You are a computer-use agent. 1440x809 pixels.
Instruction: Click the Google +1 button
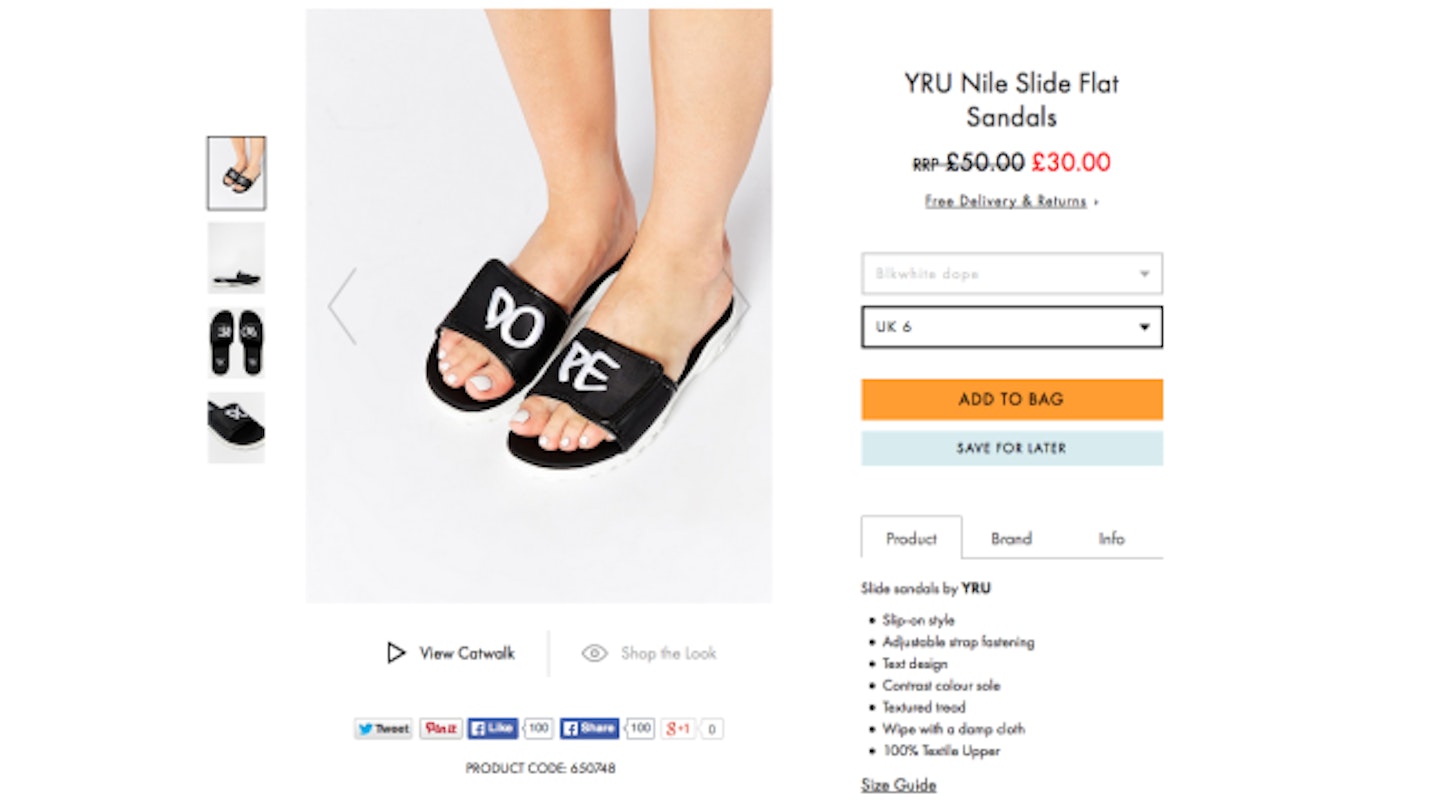[678, 729]
